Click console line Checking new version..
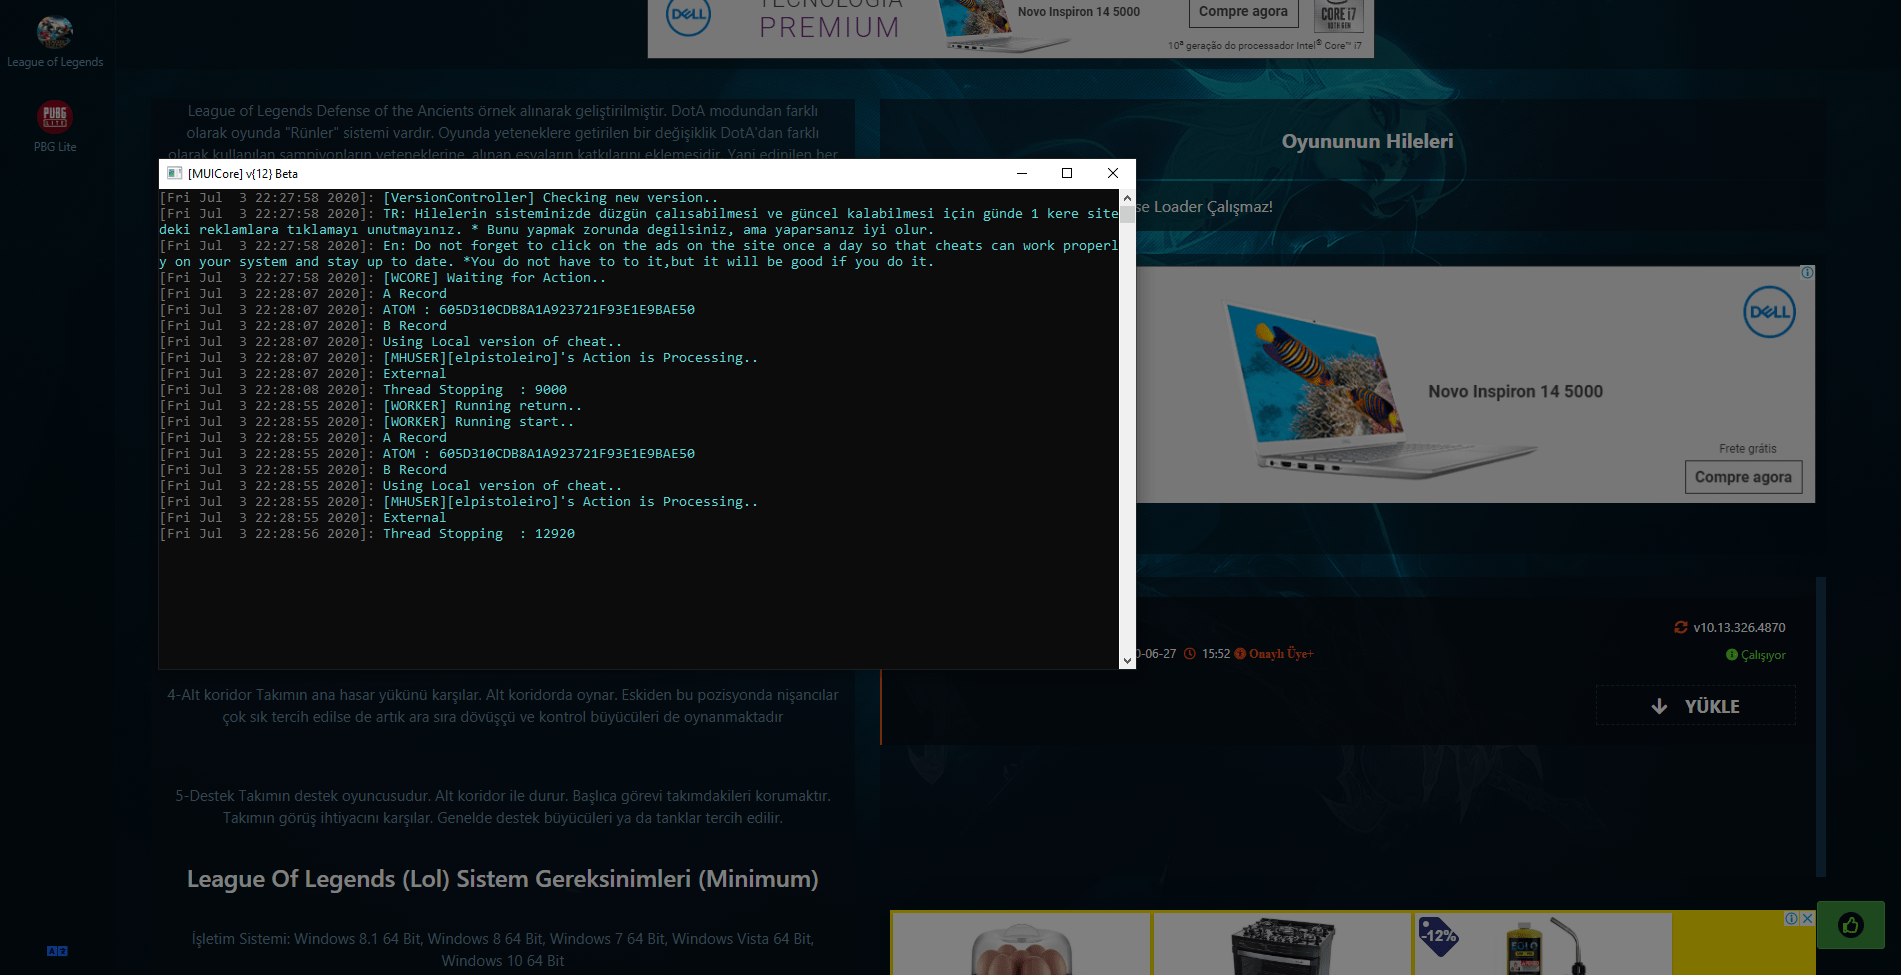Viewport: 1901px width, 975px height. point(550,198)
